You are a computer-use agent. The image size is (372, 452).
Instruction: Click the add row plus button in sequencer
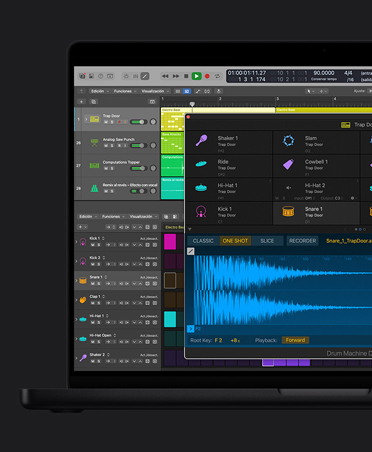(82, 227)
